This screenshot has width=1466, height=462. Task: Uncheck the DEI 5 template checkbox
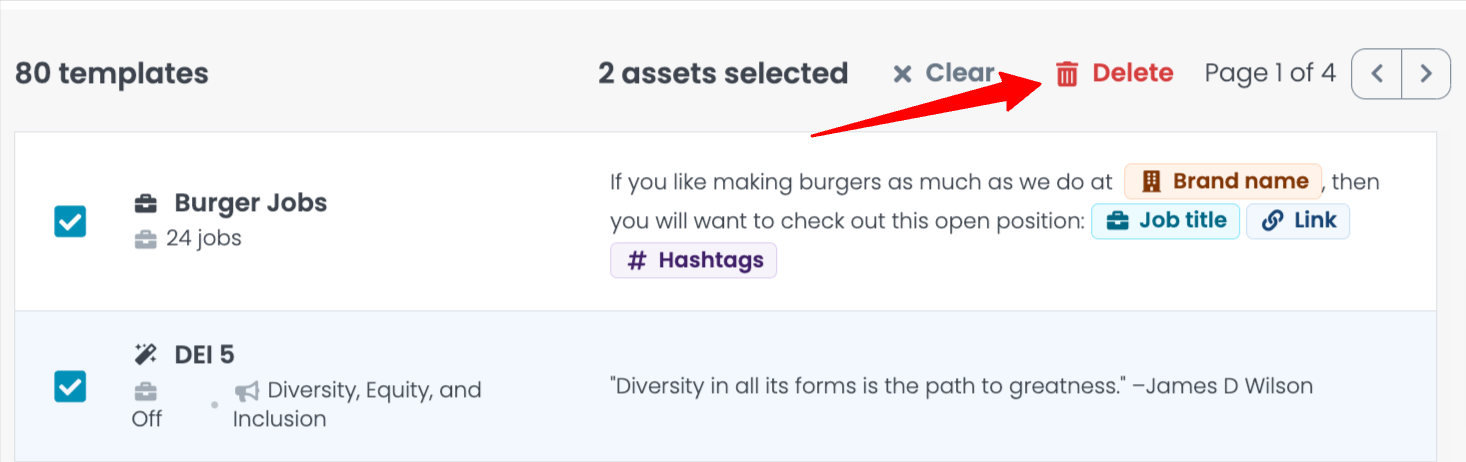(x=70, y=385)
